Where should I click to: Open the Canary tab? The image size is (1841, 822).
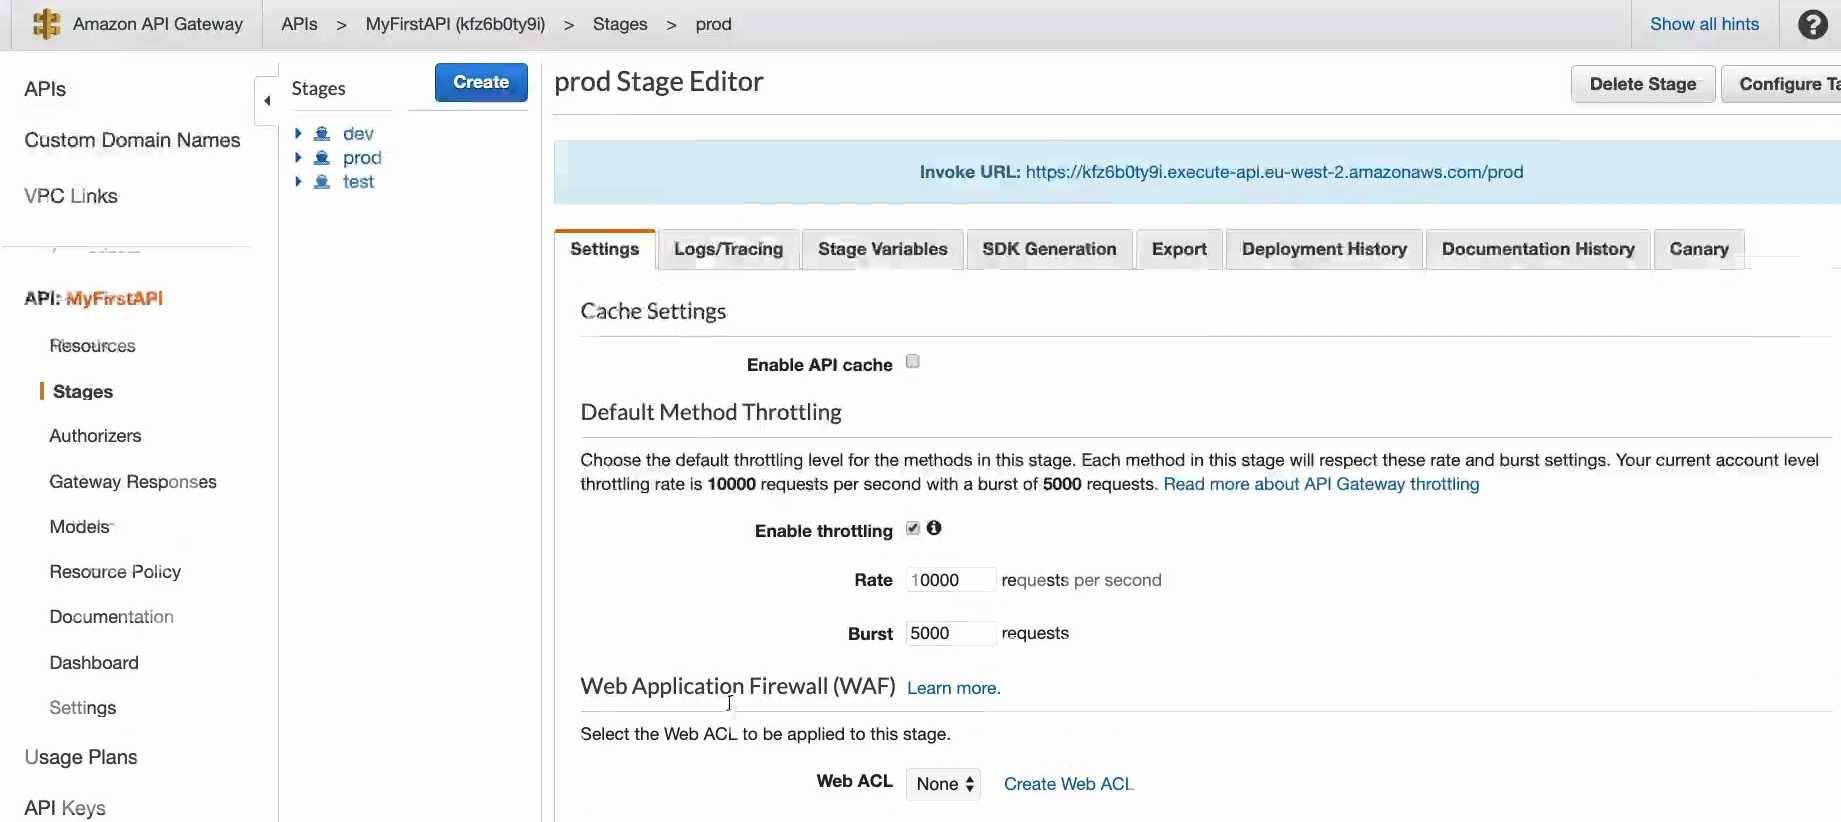pos(1699,249)
